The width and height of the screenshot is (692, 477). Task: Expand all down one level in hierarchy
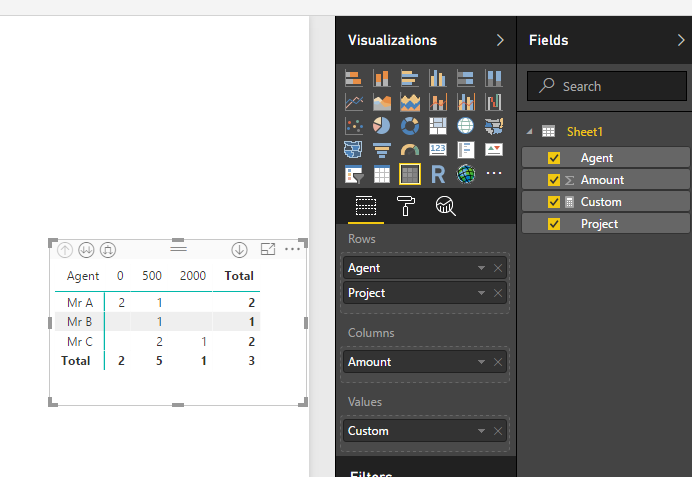click(x=108, y=250)
